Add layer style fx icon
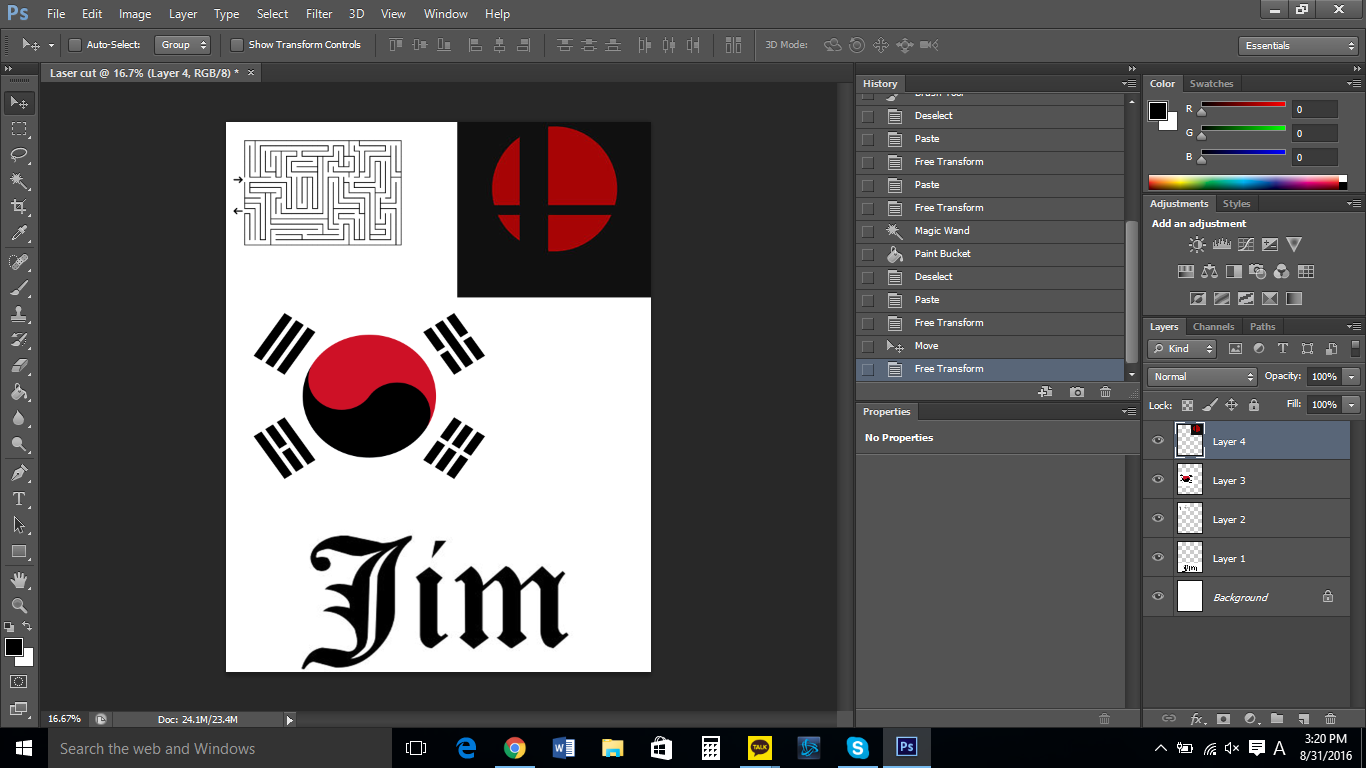Image resolution: width=1366 pixels, height=768 pixels. 1197,718
